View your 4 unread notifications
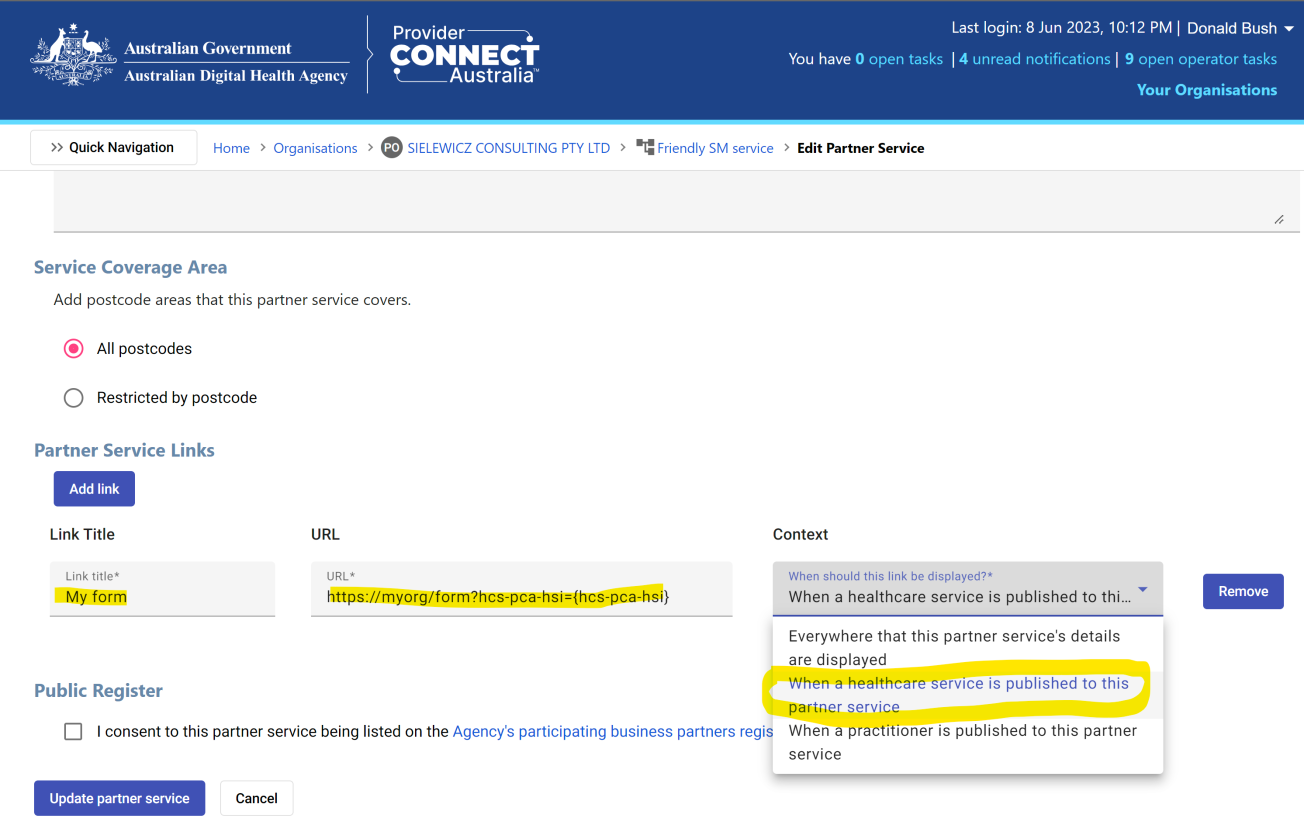Screen dimensions: 1304x839 point(1034,58)
